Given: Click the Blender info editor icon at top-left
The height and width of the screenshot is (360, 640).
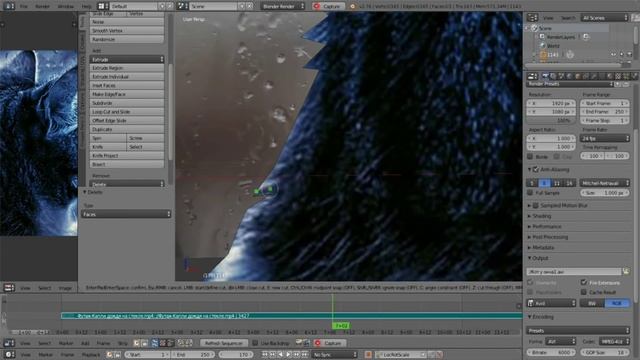Looking at the screenshot, I should click(x=9, y=6).
